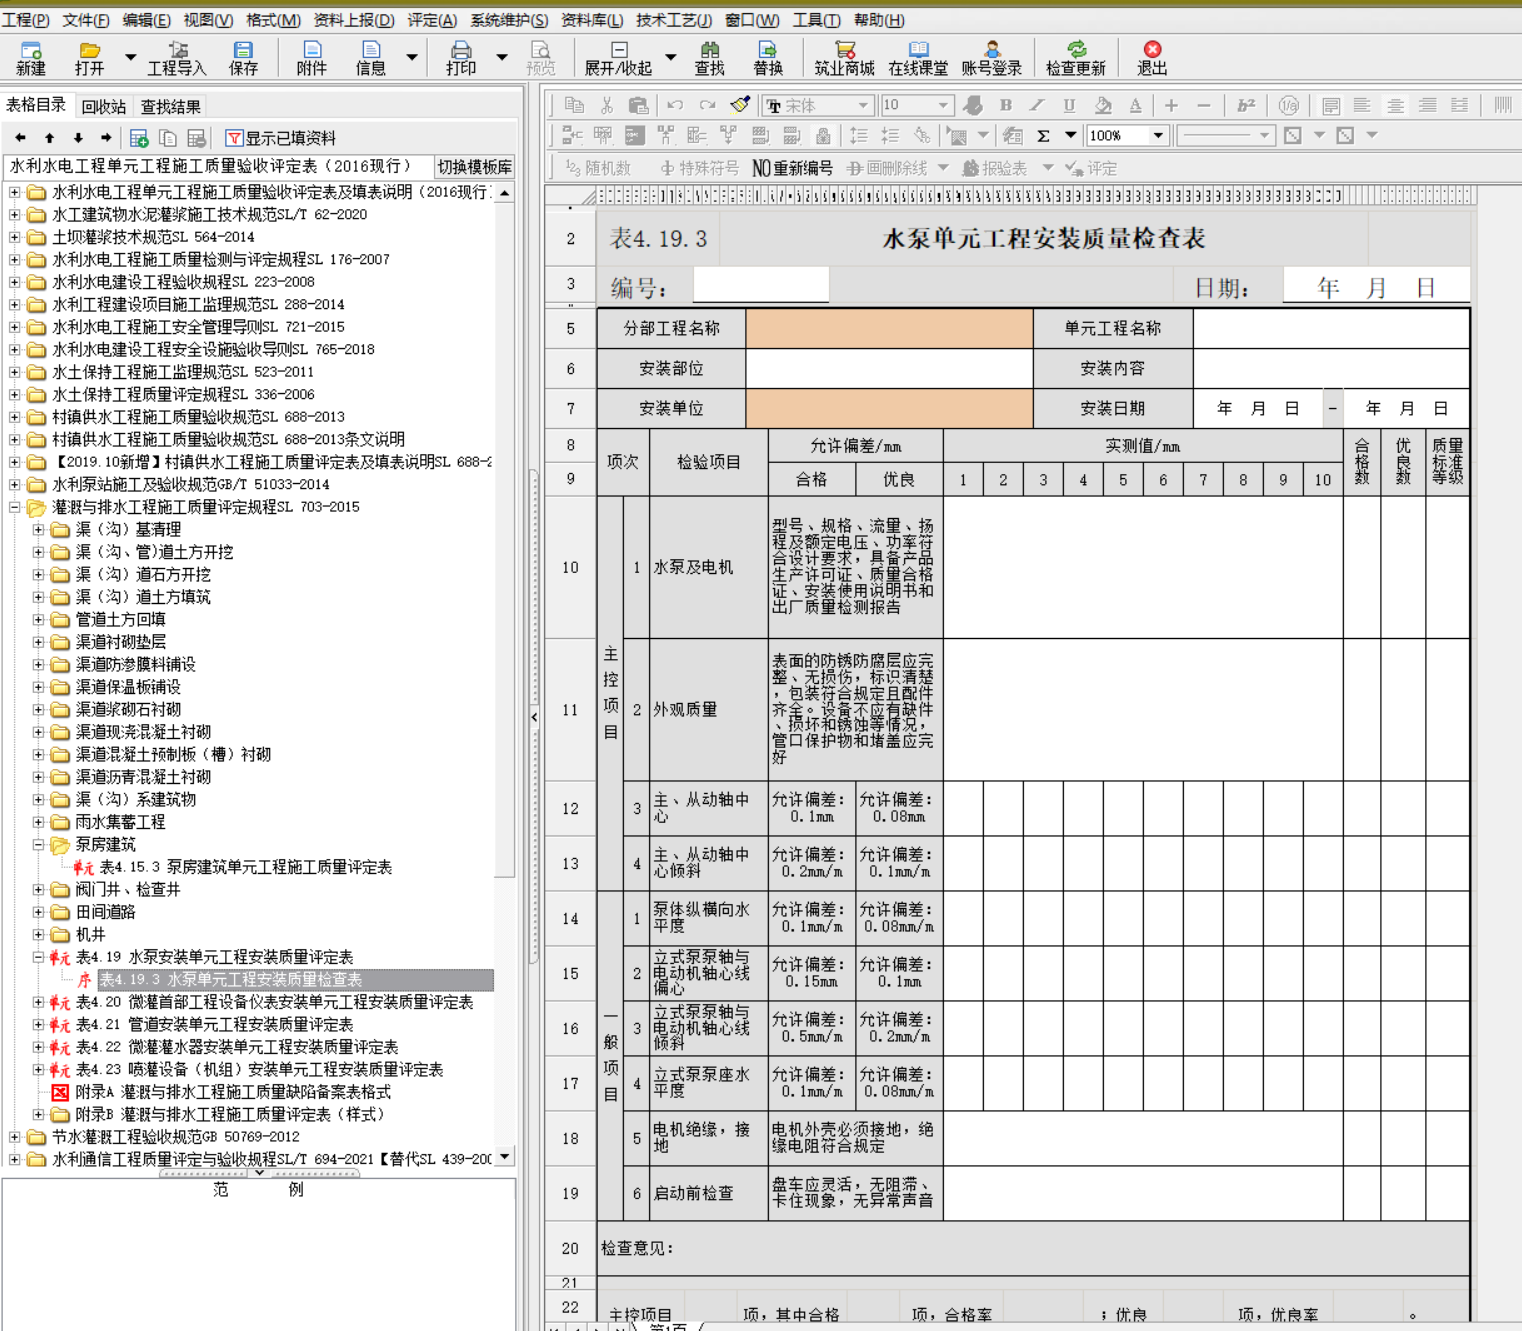Open the dropdown arrow next to 打印
The height and width of the screenshot is (1331, 1522).
click(502, 57)
